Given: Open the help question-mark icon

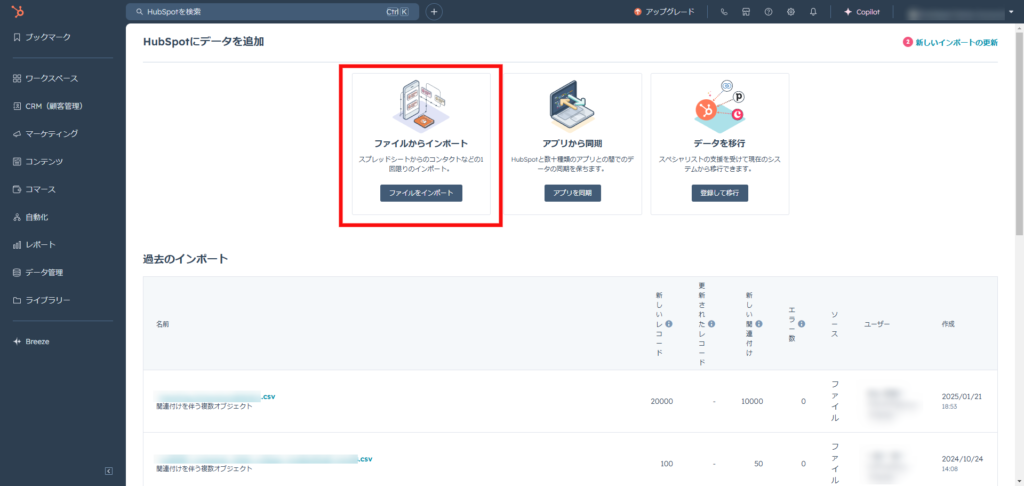Looking at the screenshot, I should point(769,12).
